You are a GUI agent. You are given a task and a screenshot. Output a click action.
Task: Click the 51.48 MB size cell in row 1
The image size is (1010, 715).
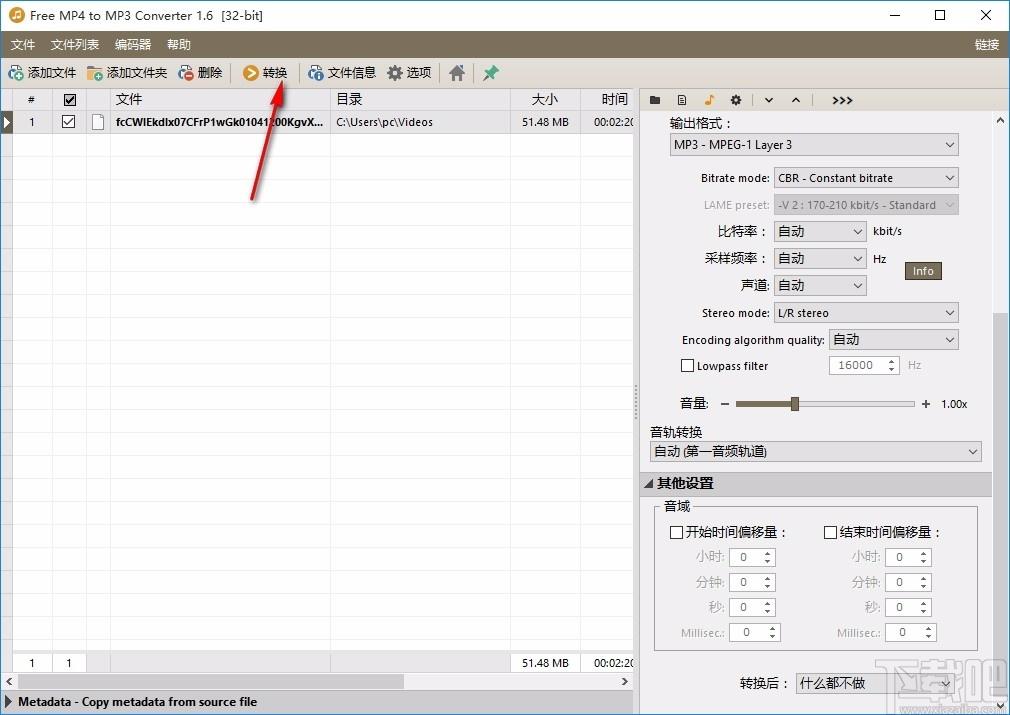[x=545, y=122]
